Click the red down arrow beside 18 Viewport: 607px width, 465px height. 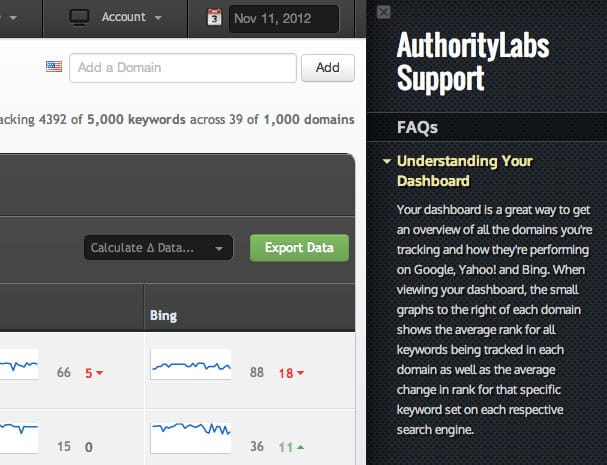[300, 373]
